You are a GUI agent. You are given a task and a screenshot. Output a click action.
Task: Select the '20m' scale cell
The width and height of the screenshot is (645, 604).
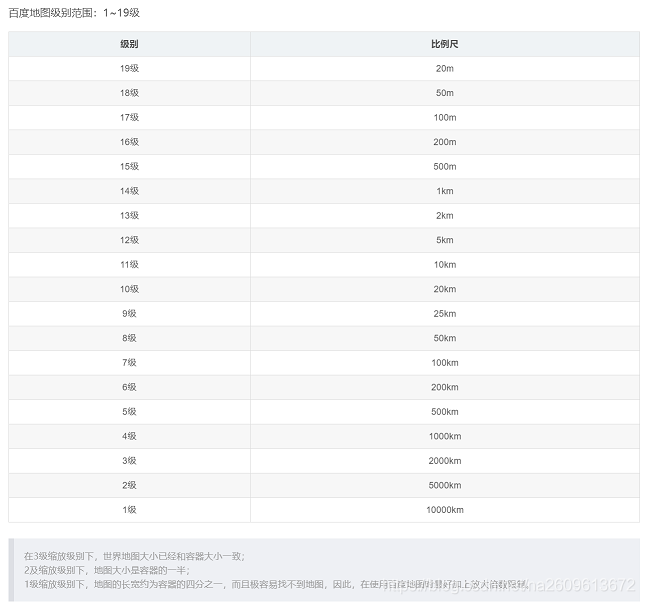pyautogui.click(x=445, y=68)
